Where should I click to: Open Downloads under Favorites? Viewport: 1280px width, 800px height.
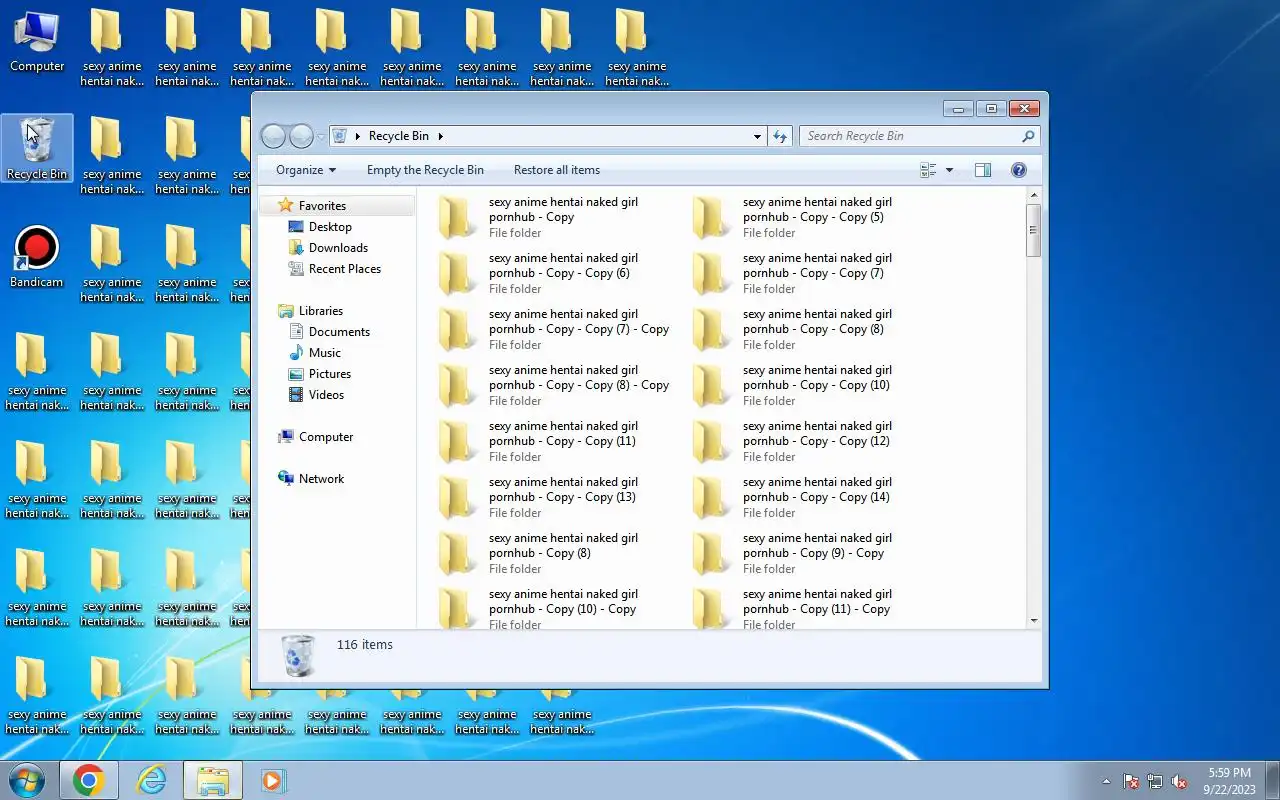tap(338, 248)
